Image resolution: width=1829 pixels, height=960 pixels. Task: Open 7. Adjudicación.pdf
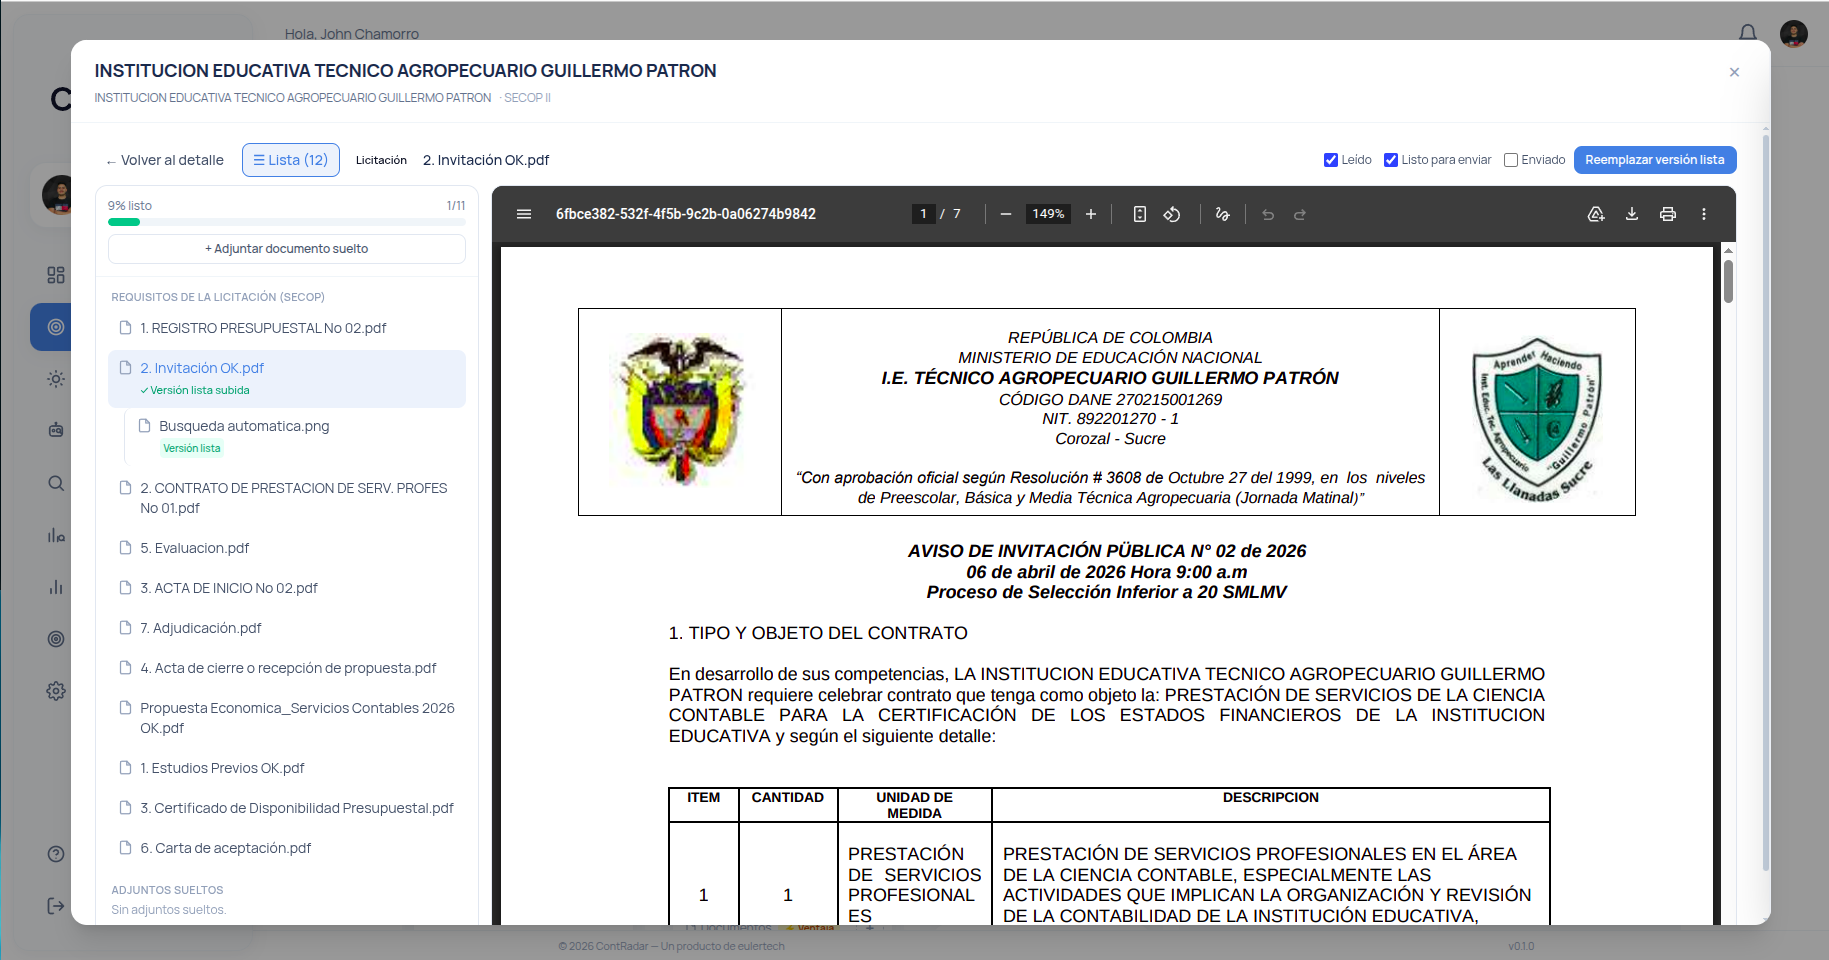(x=287, y=628)
